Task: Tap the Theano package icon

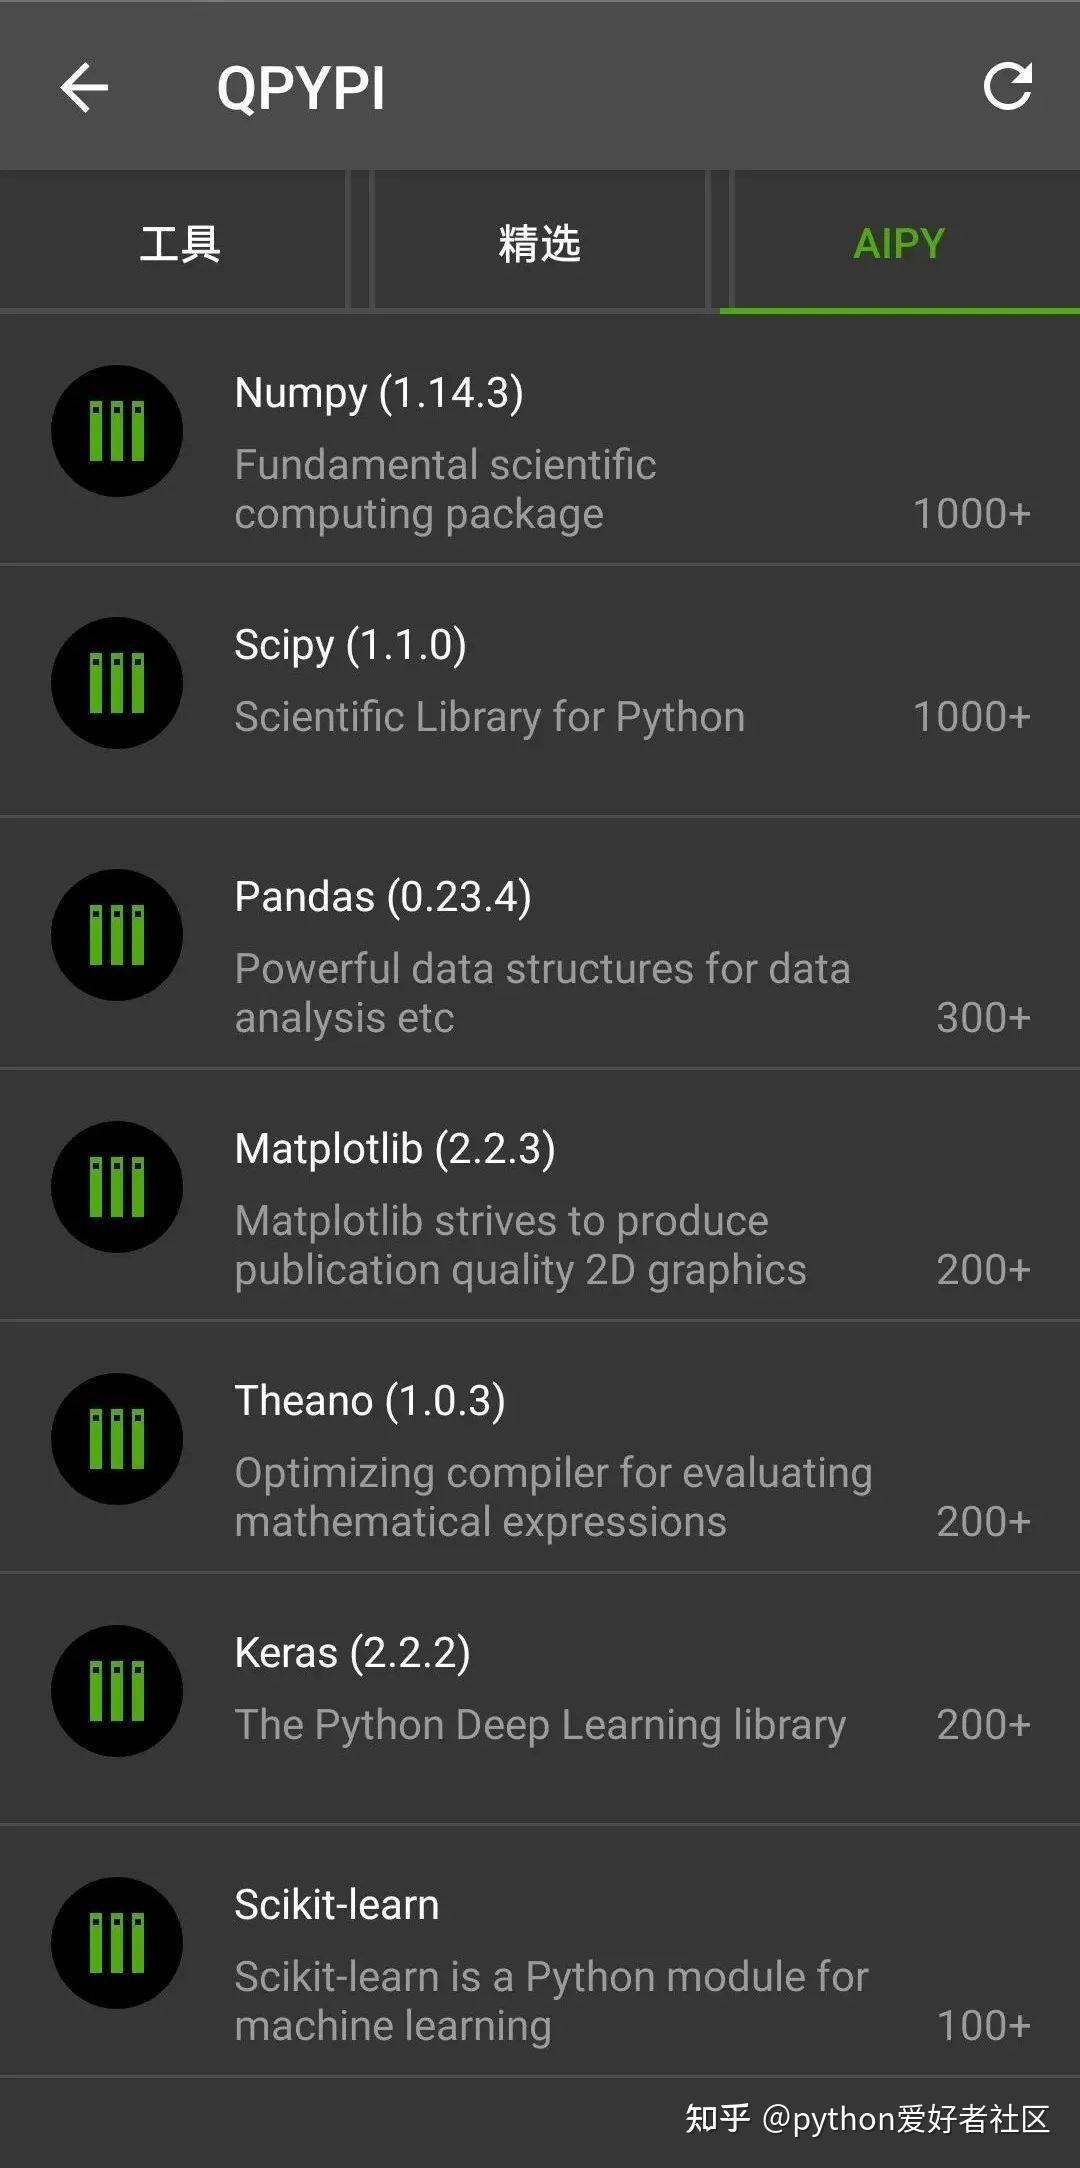Action: pos(117,1439)
